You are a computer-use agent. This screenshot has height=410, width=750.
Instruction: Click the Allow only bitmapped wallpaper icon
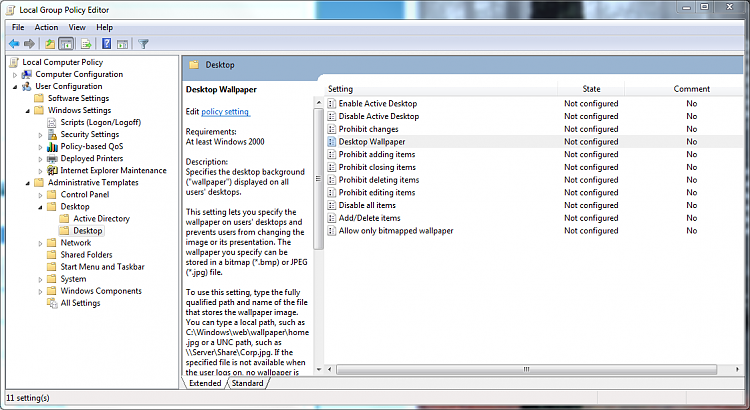(x=331, y=231)
